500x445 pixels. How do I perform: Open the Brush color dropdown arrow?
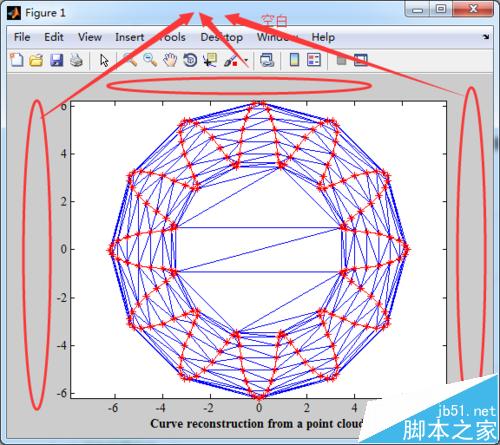[x=246, y=60]
